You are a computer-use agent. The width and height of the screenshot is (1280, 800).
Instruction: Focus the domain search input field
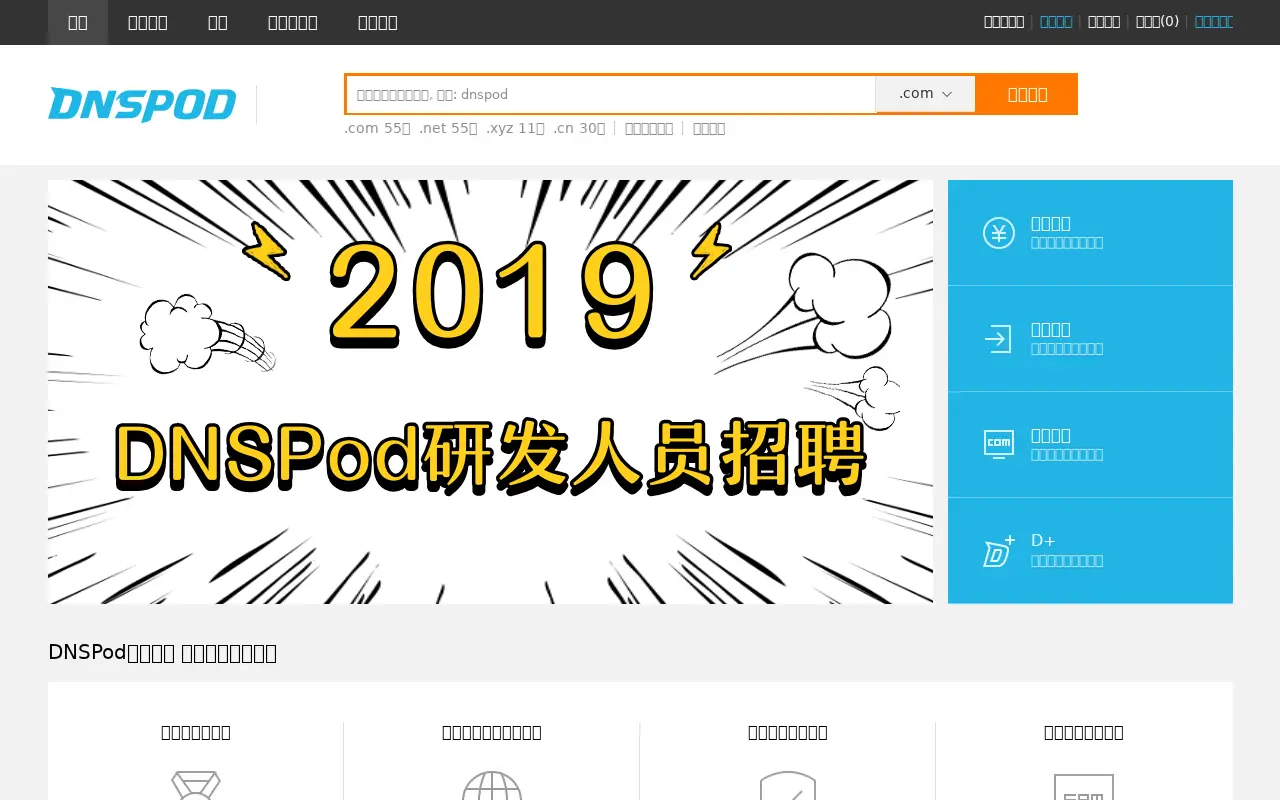[611, 94]
